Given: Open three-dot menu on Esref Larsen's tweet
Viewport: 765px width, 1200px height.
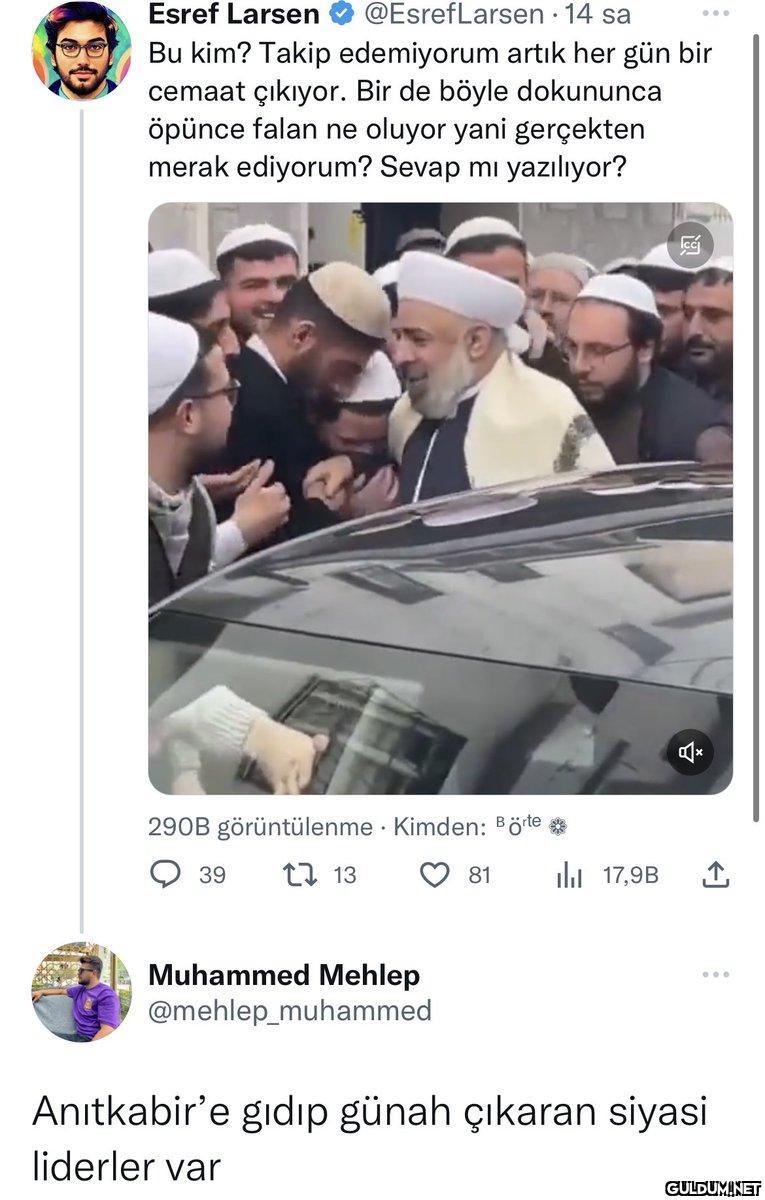Looking at the screenshot, I should tap(716, 14).
